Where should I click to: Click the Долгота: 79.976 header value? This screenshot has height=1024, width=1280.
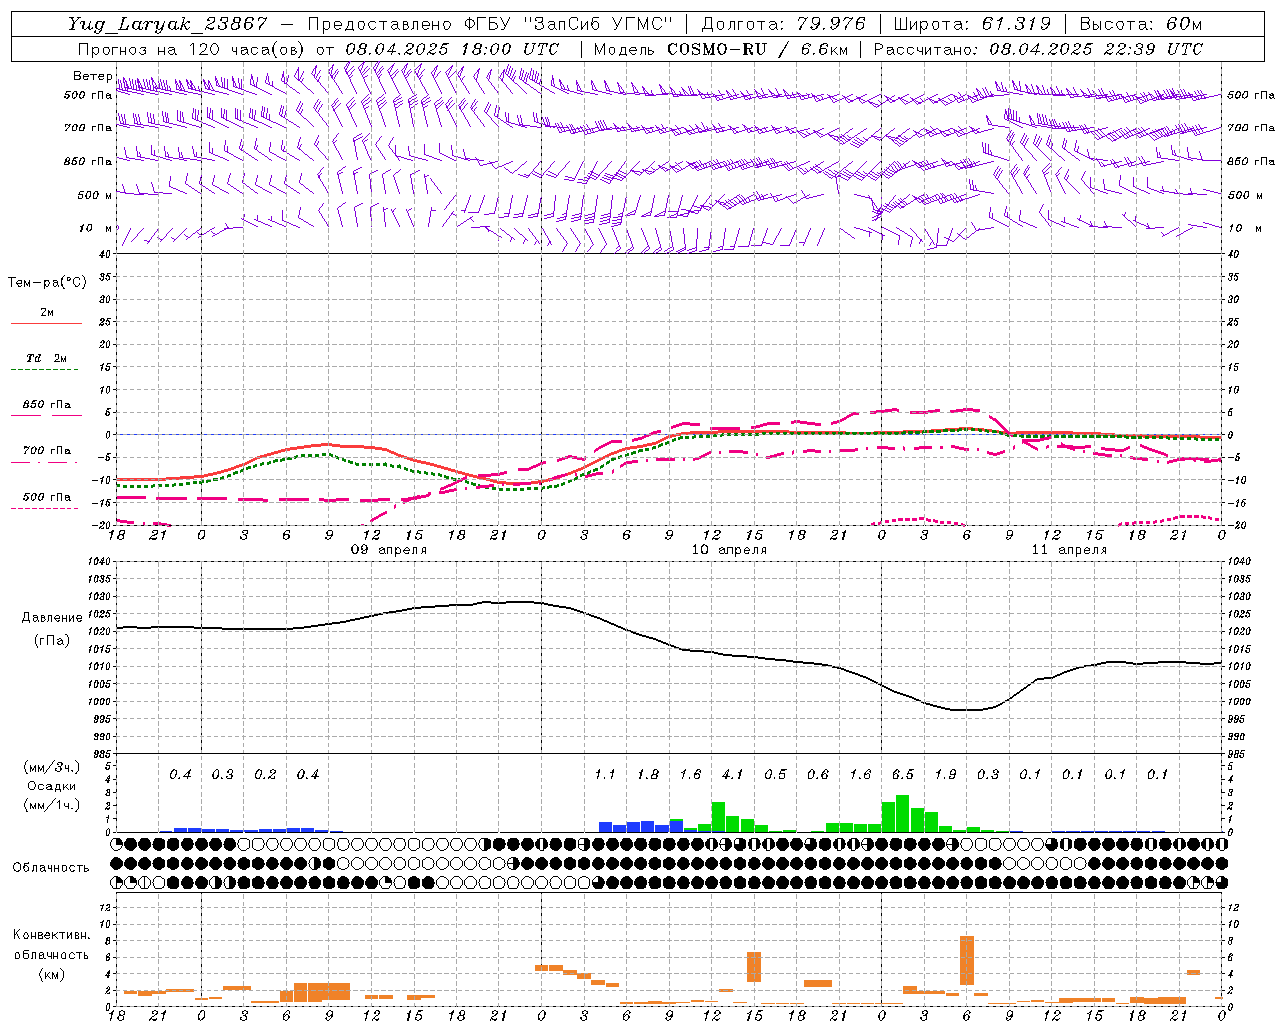(x=784, y=24)
